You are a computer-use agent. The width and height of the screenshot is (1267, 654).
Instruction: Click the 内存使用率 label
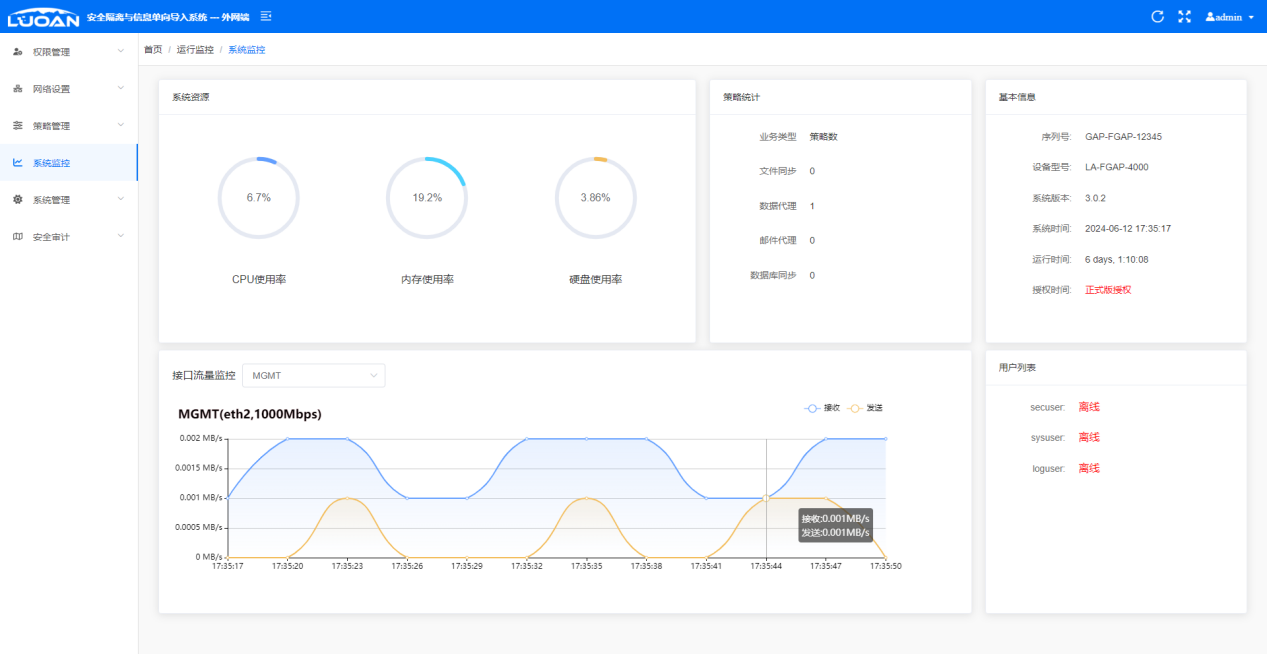(x=427, y=280)
